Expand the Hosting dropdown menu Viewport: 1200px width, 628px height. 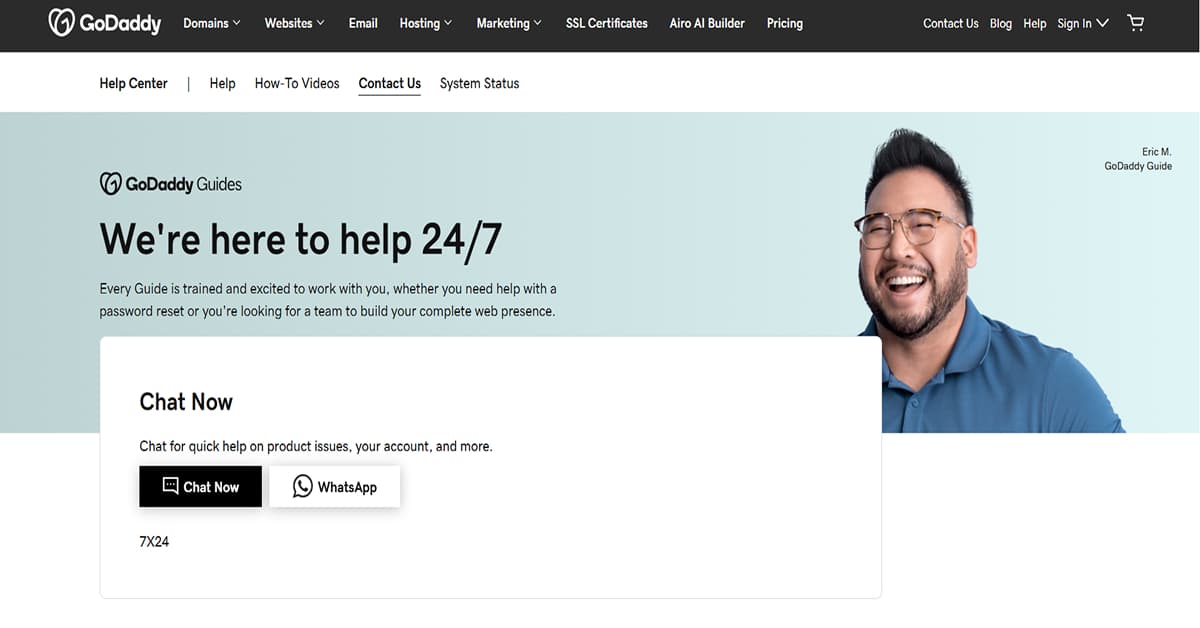(425, 23)
